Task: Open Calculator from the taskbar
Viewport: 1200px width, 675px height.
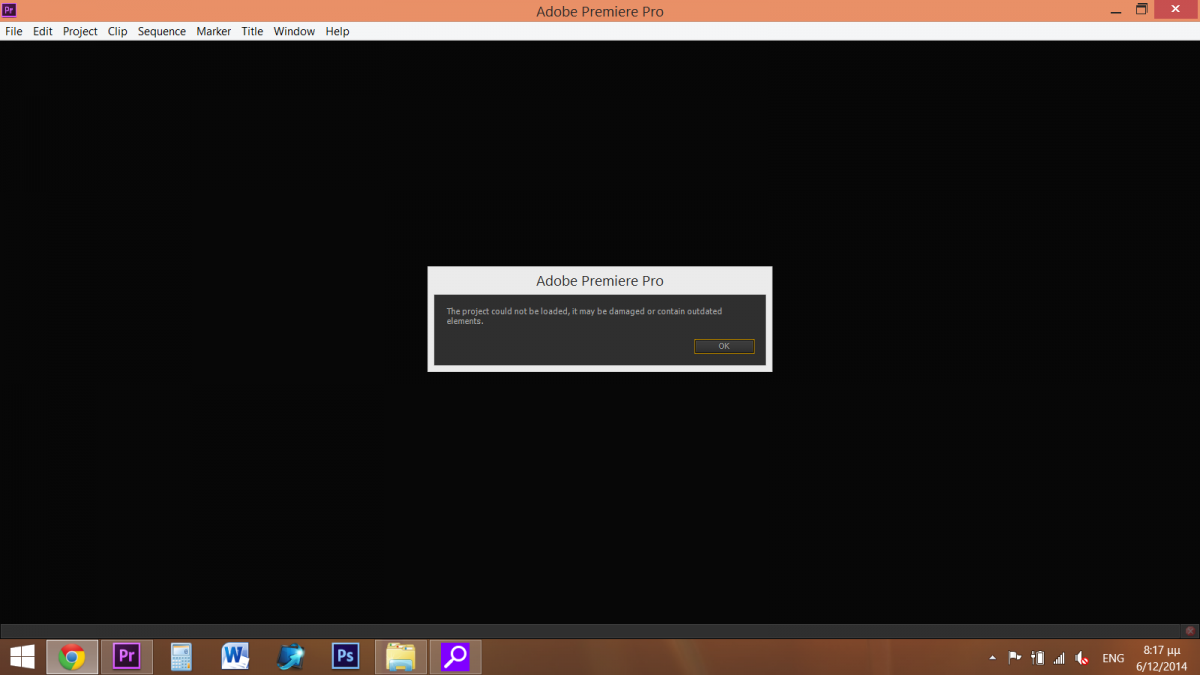Action: click(181, 657)
